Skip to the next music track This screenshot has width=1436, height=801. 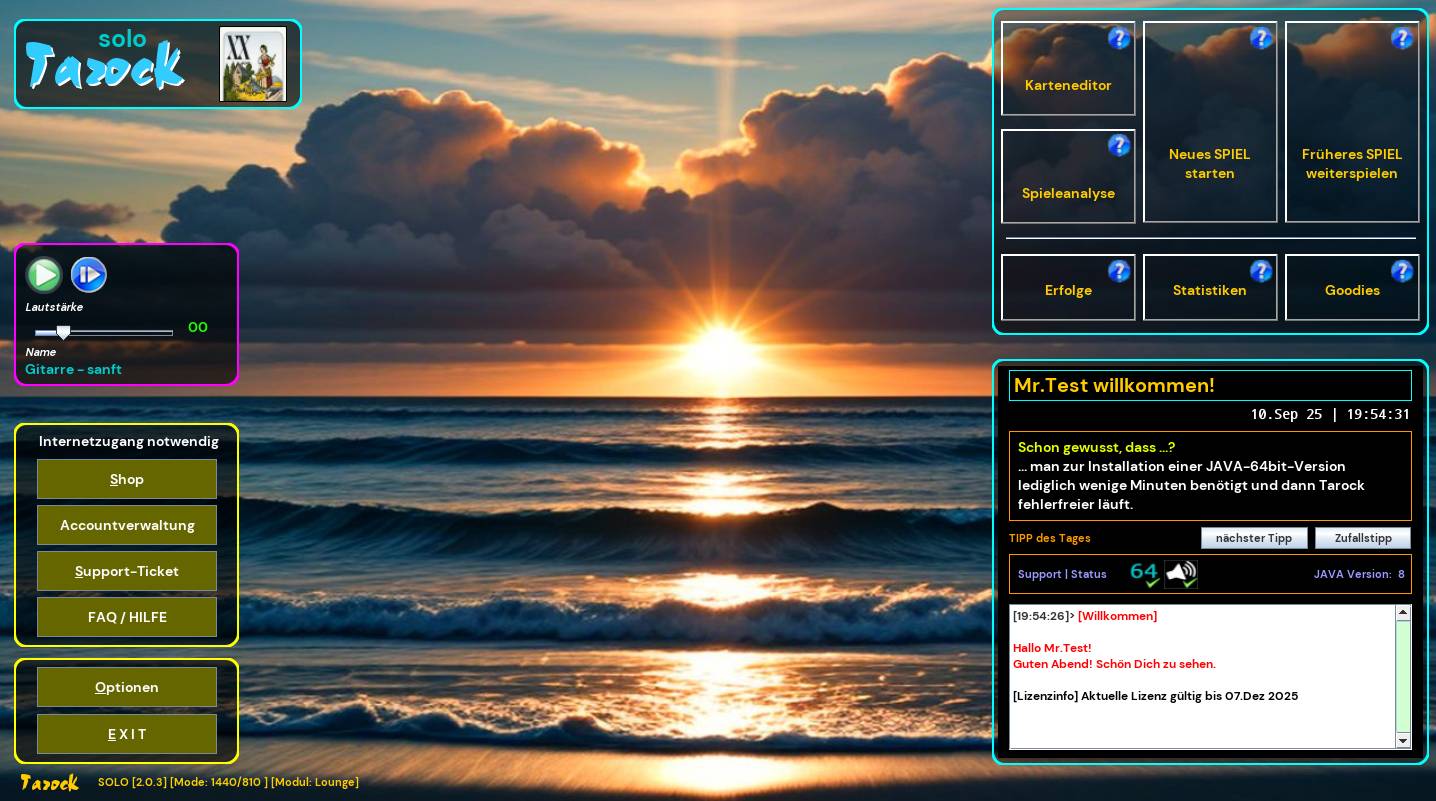[x=89, y=275]
